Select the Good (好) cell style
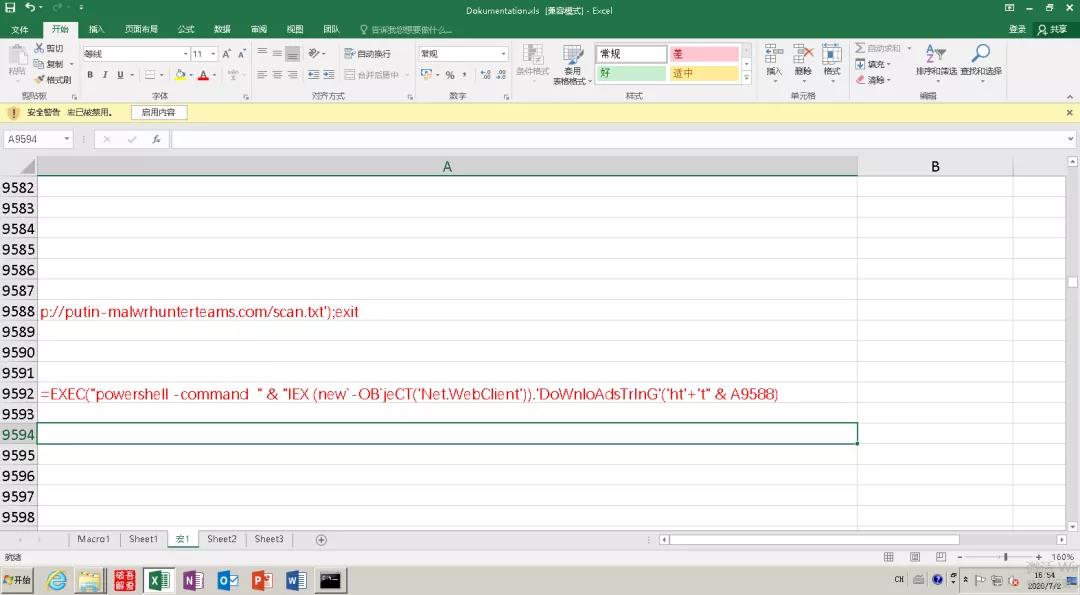 point(631,72)
